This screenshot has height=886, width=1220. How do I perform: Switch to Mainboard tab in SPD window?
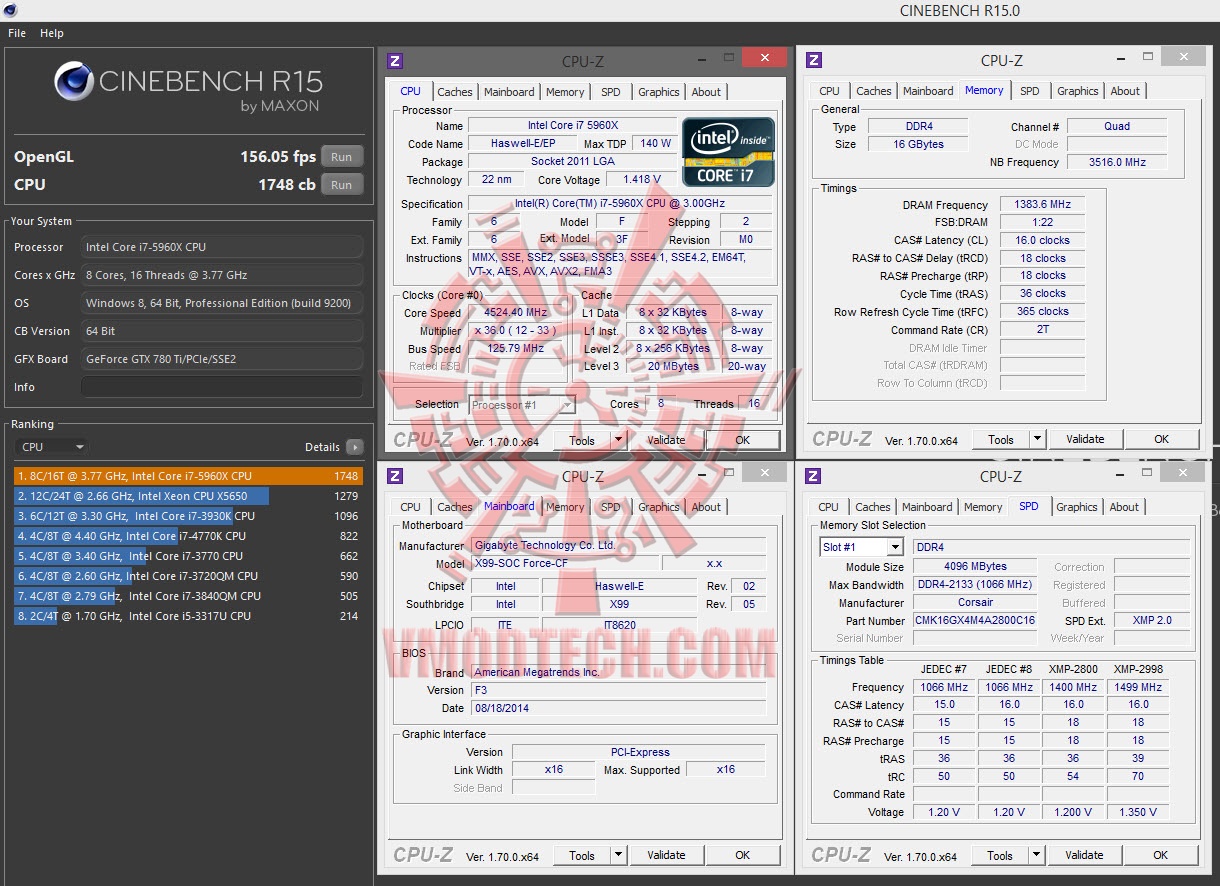click(927, 507)
